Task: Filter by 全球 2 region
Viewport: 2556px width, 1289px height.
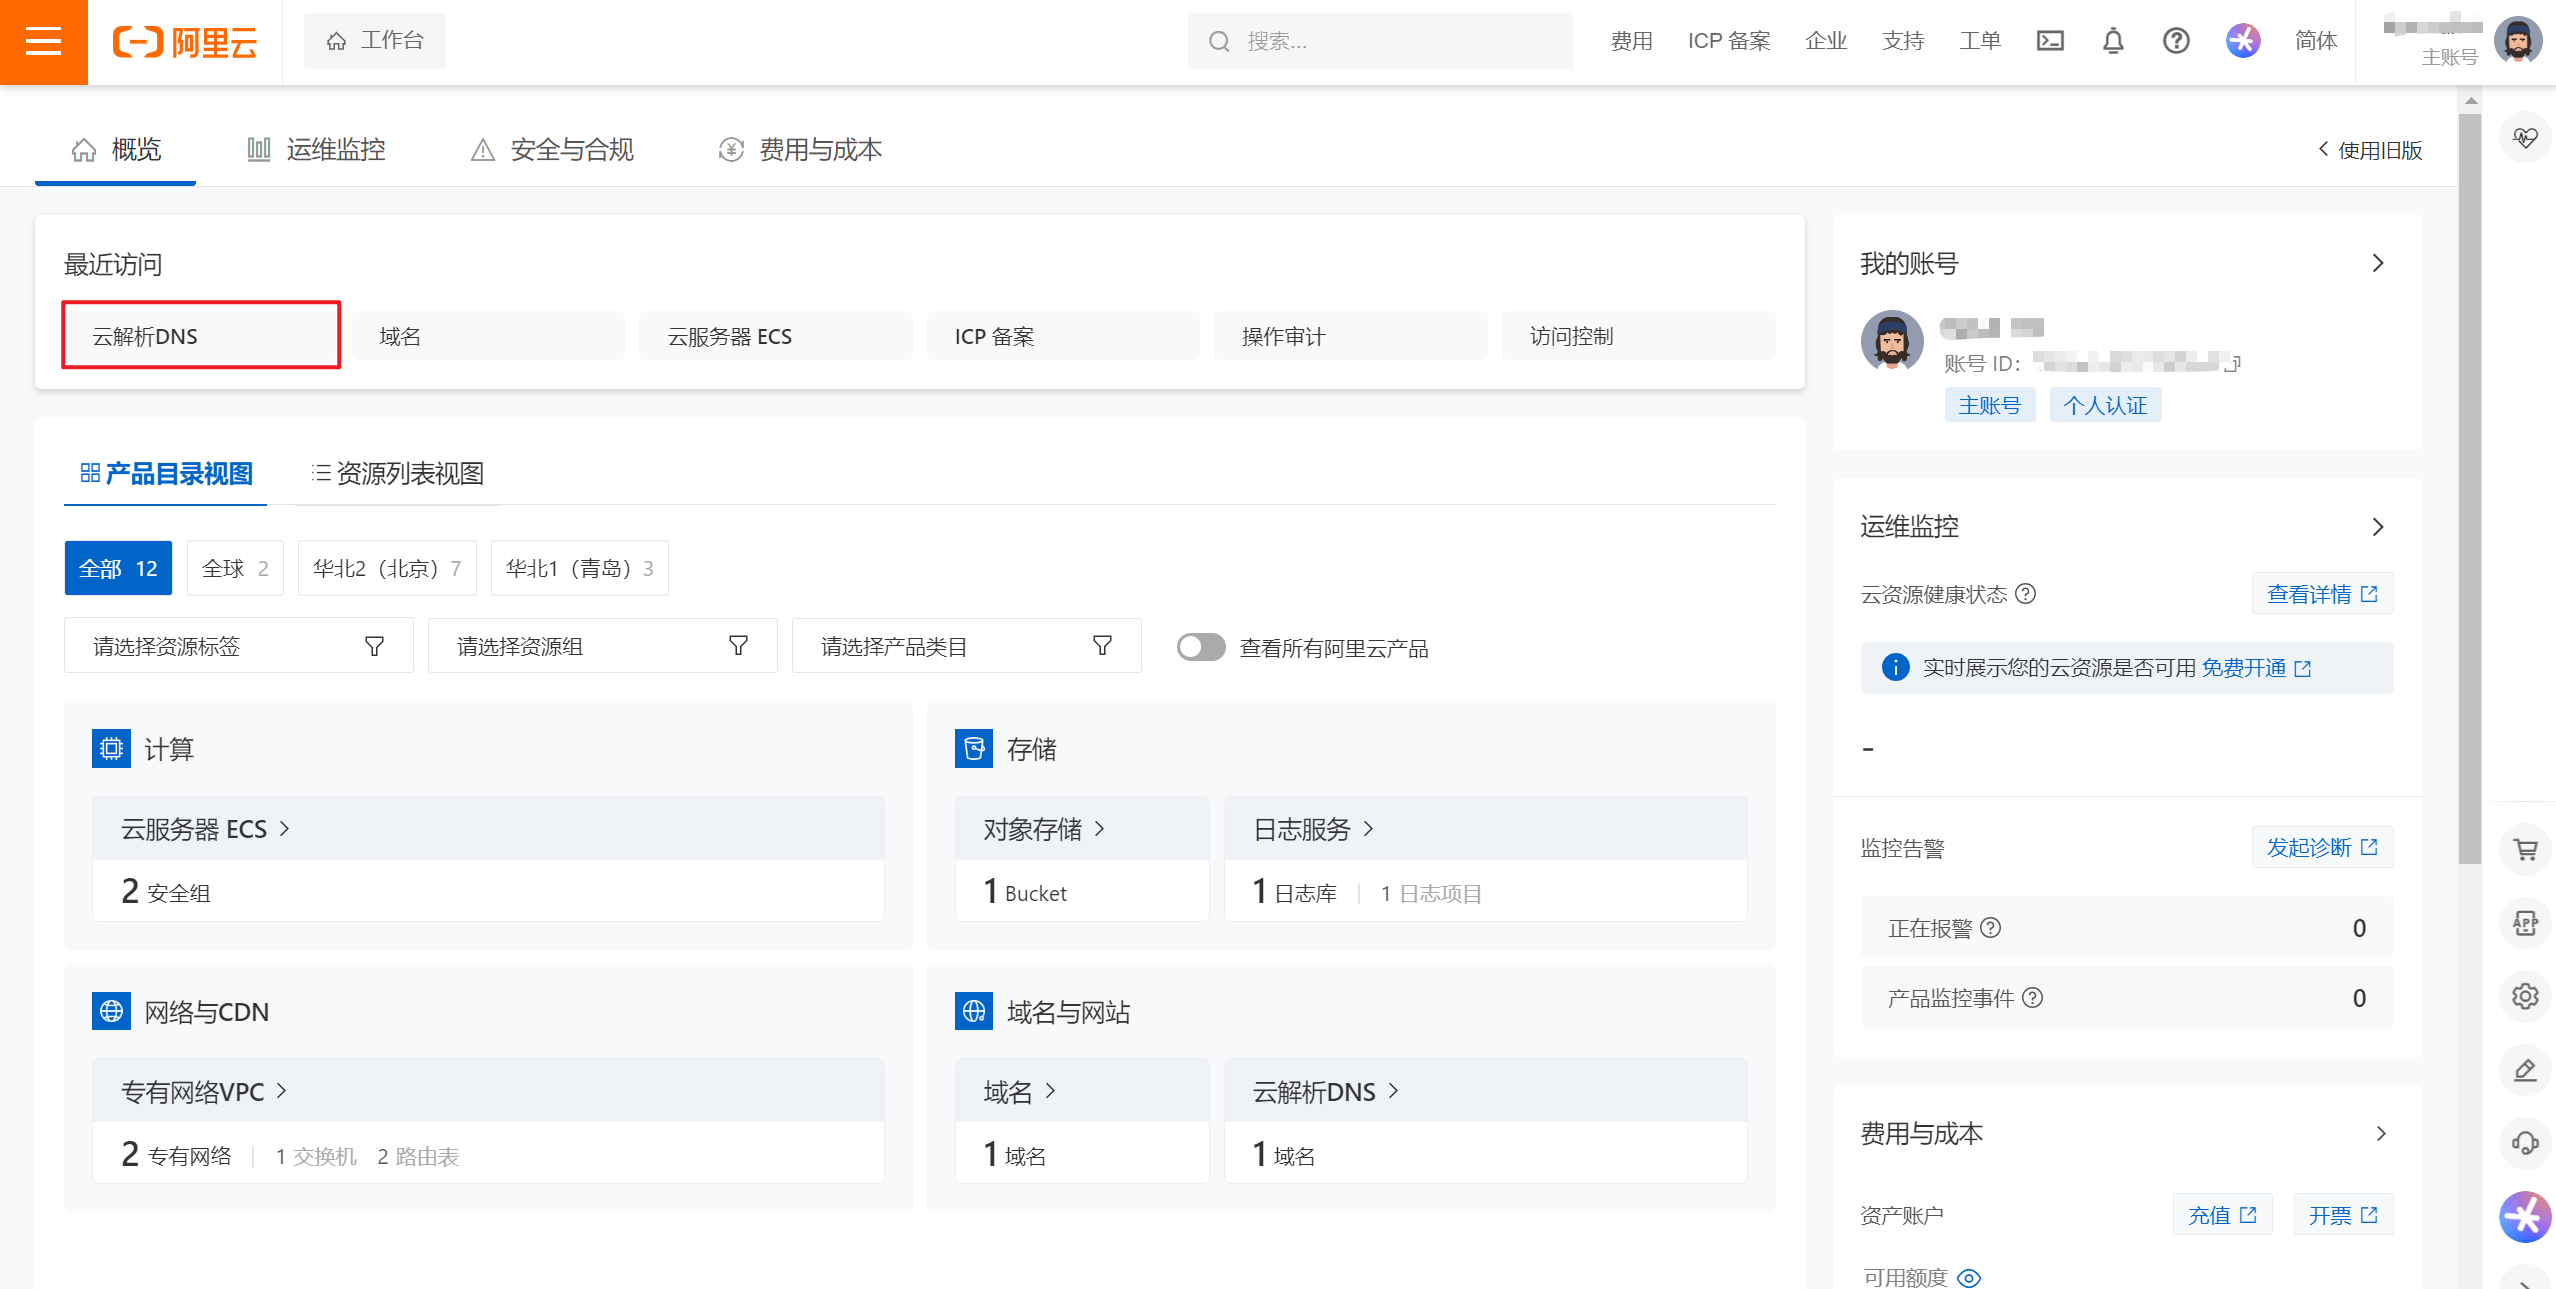Action: (235, 568)
